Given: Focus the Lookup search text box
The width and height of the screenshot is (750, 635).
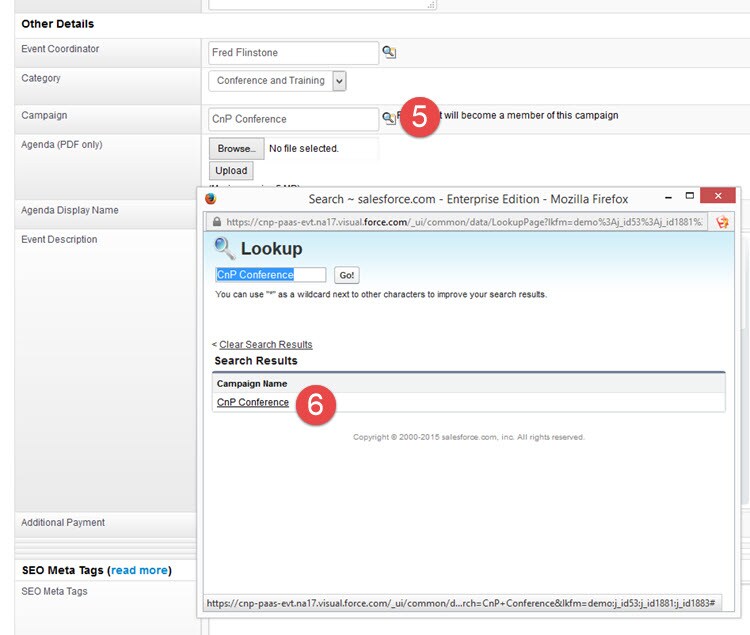Looking at the screenshot, I should click(x=271, y=274).
